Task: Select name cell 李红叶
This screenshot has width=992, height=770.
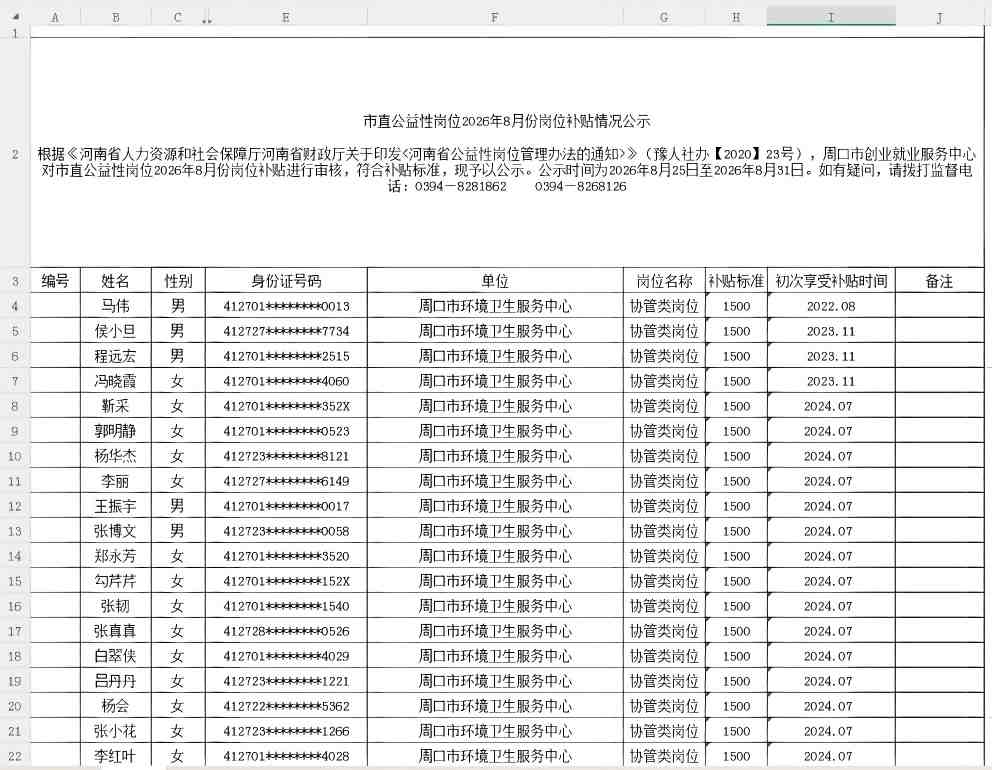Action: 116,756
